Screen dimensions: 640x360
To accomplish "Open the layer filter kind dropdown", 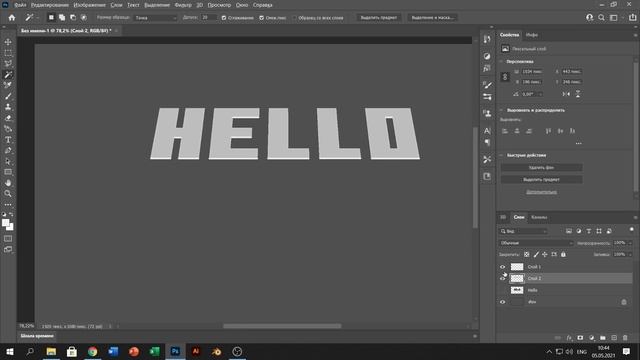I will point(524,231).
